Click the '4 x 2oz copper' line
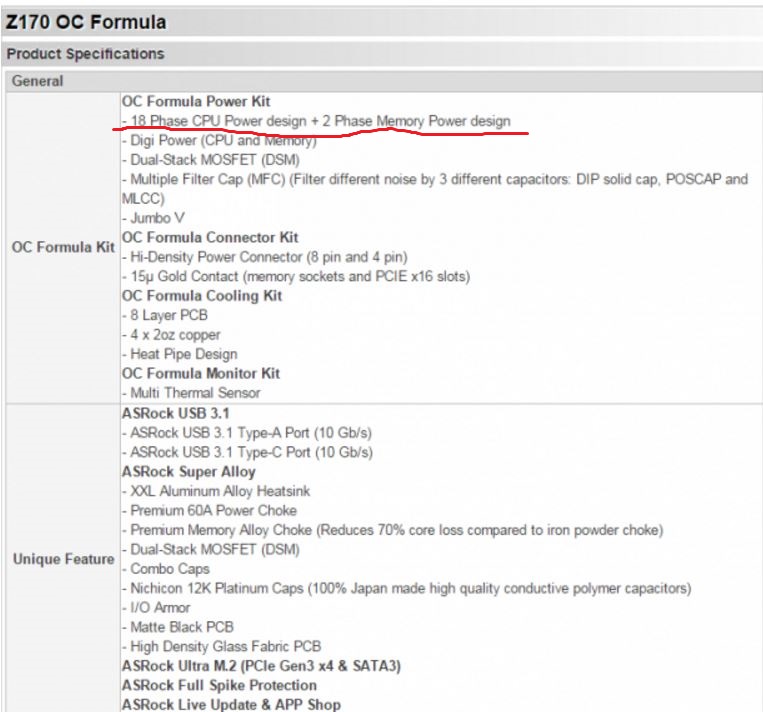This screenshot has height=712, width=763. (171, 335)
